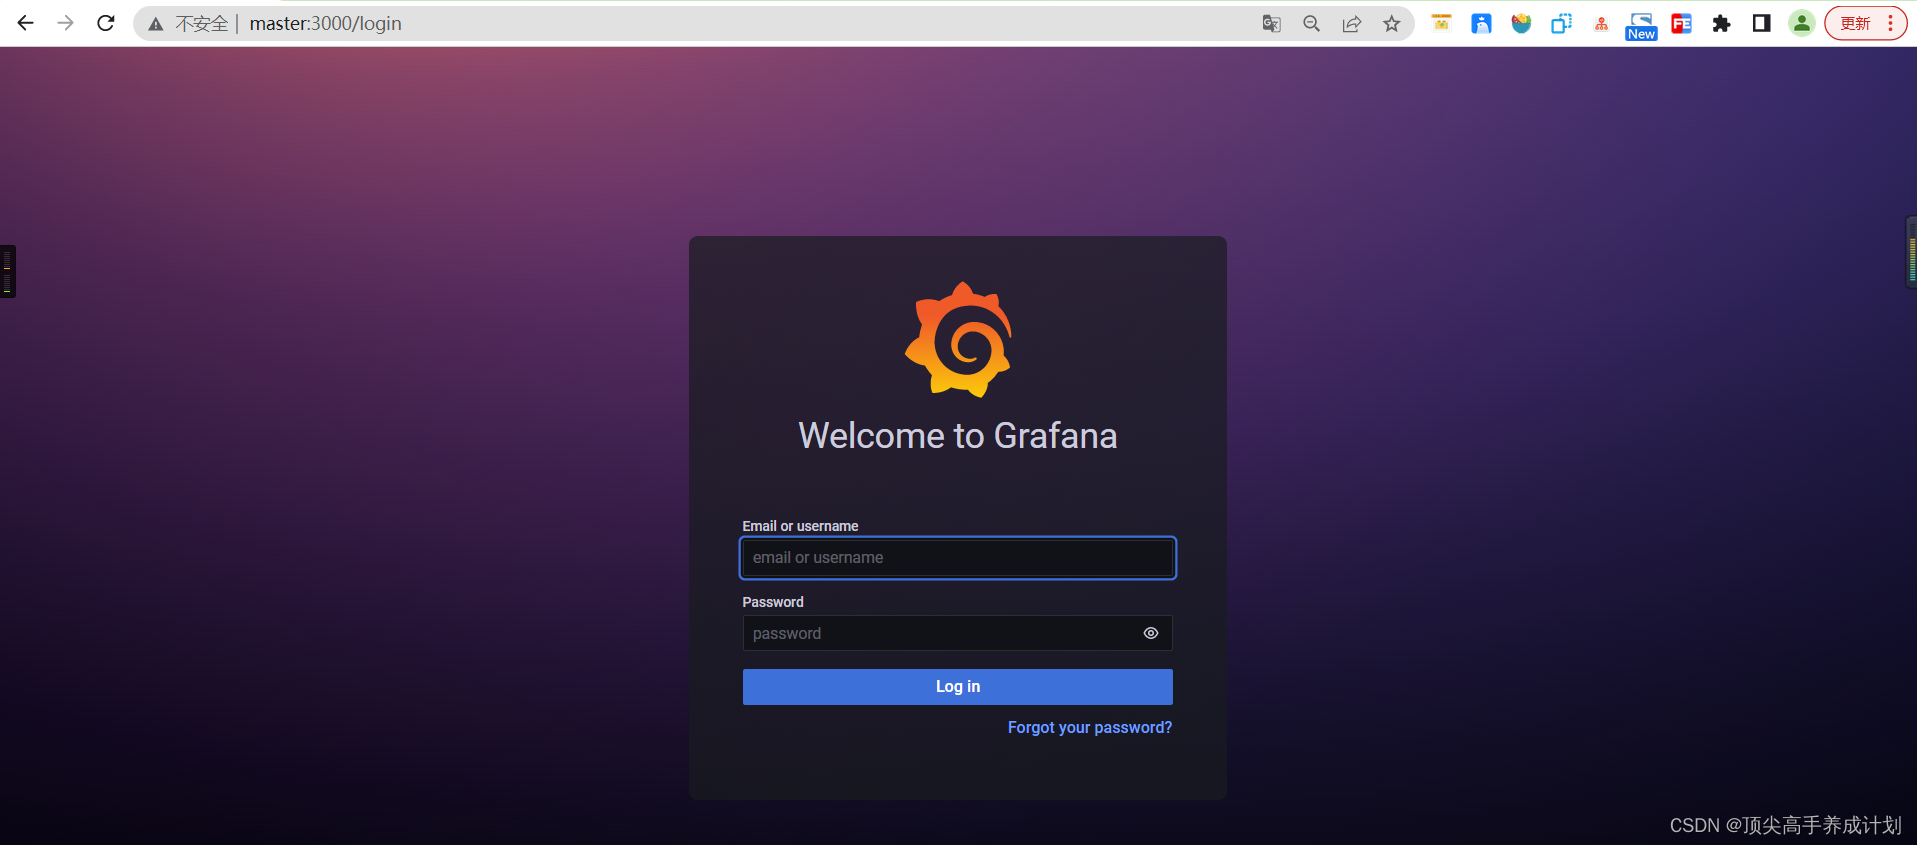This screenshot has width=1917, height=845.
Task: Show the password with the eye icon
Action: point(1151,633)
